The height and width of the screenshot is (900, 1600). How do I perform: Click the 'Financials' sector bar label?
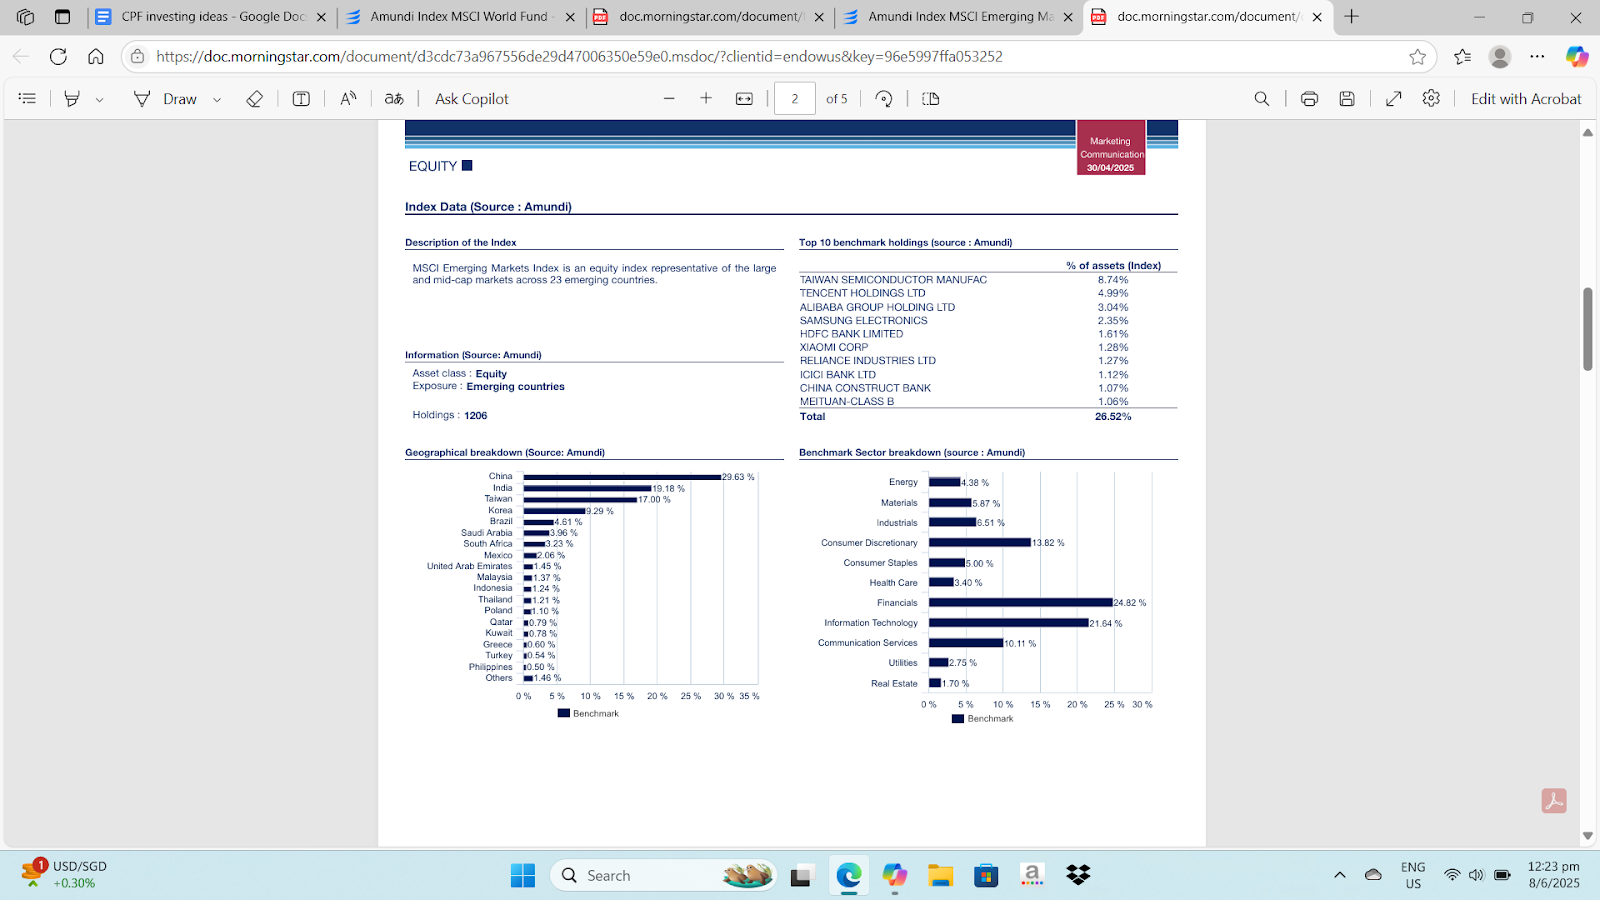tap(897, 603)
